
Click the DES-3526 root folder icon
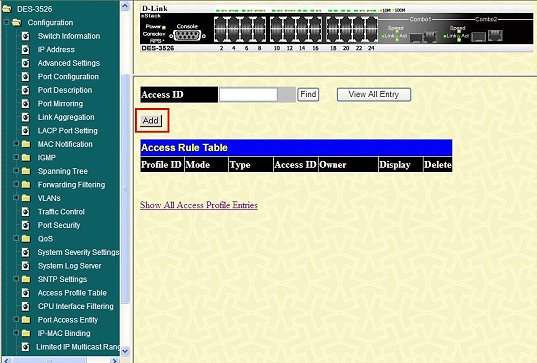pyautogui.click(x=7, y=9)
